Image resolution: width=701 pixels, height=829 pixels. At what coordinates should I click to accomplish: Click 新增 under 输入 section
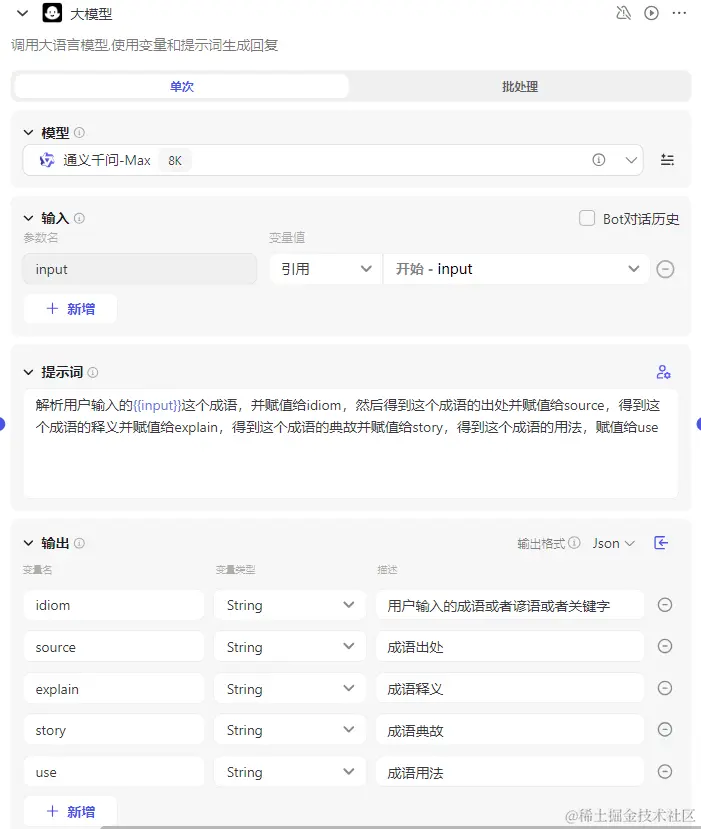(70, 309)
